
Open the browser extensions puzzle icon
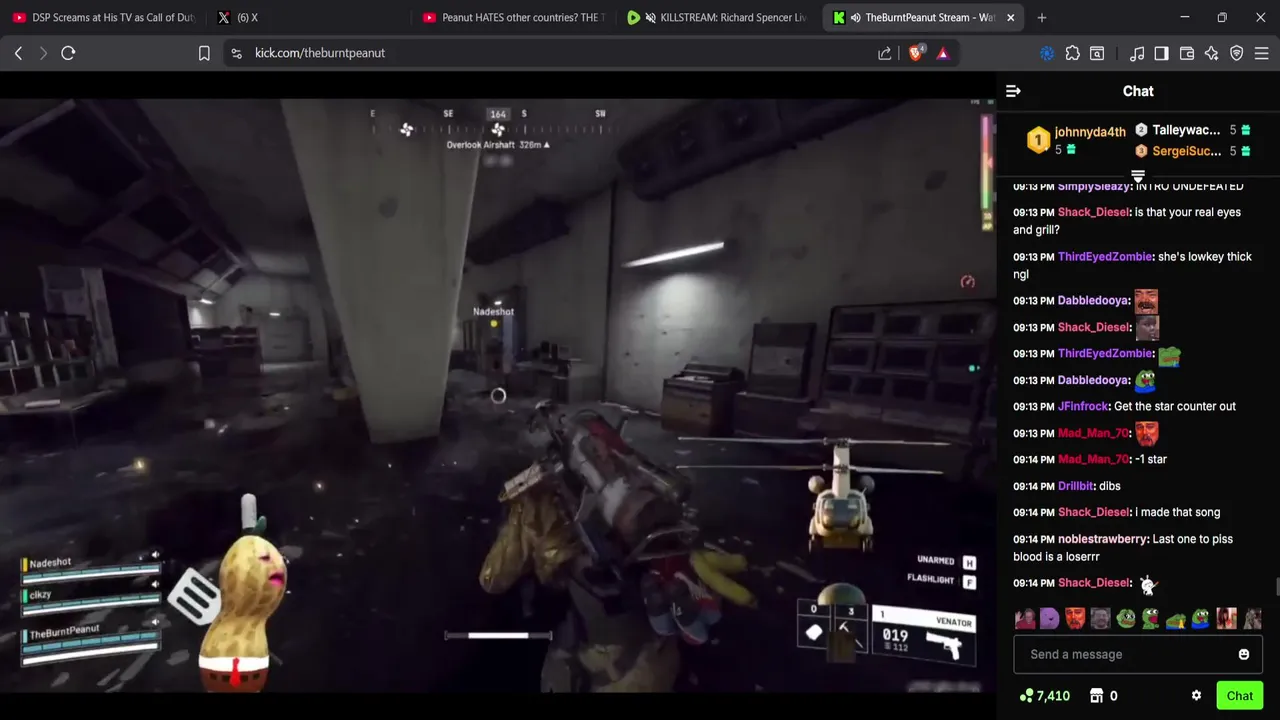tap(1073, 53)
